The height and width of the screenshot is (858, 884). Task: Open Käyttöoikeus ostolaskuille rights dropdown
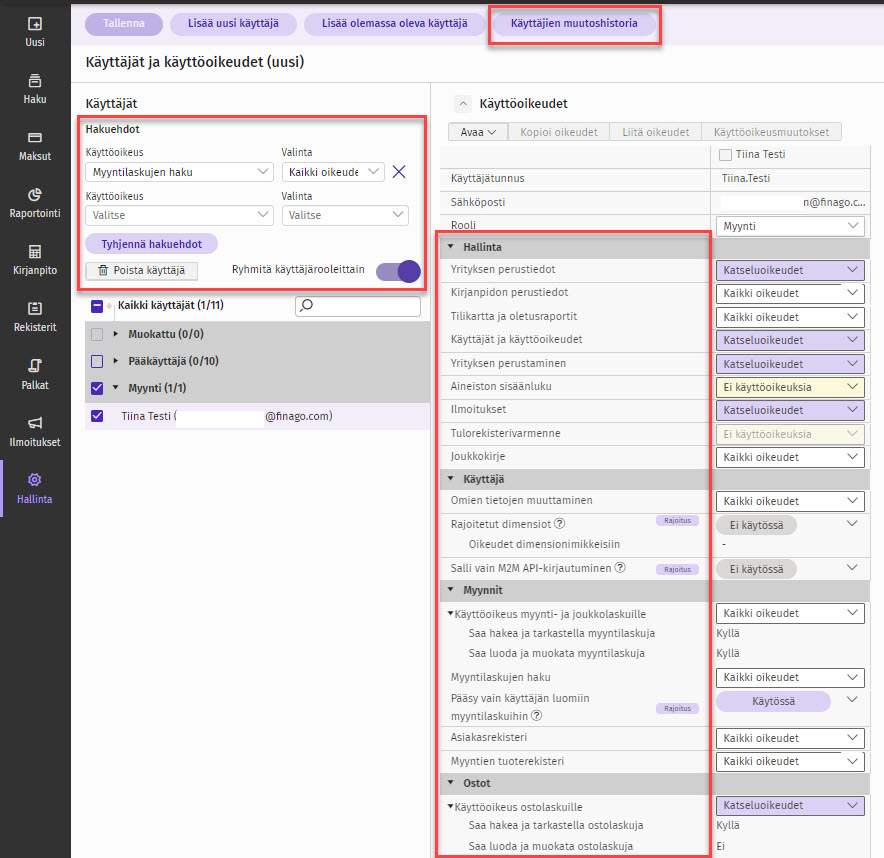pyautogui.click(x=790, y=805)
